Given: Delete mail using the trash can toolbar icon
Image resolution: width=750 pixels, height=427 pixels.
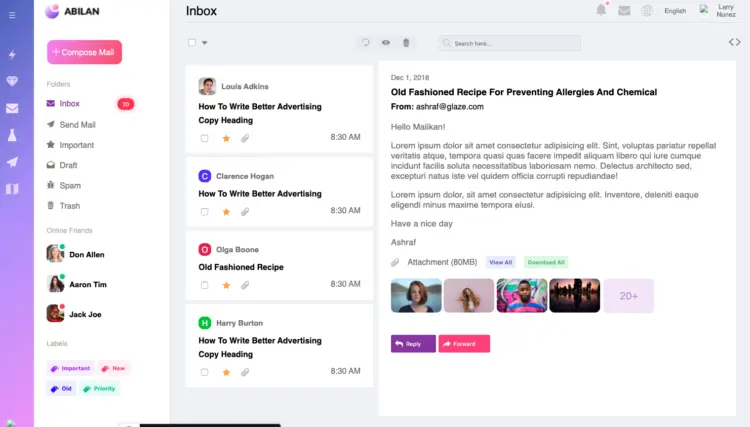Looking at the screenshot, I should pyautogui.click(x=406, y=43).
